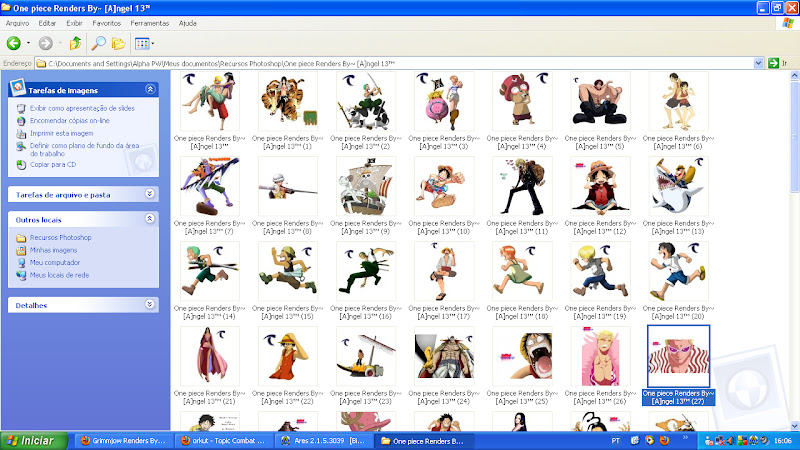Click Encomendar cópias on-line link
The image size is (800, 450).
69,121
